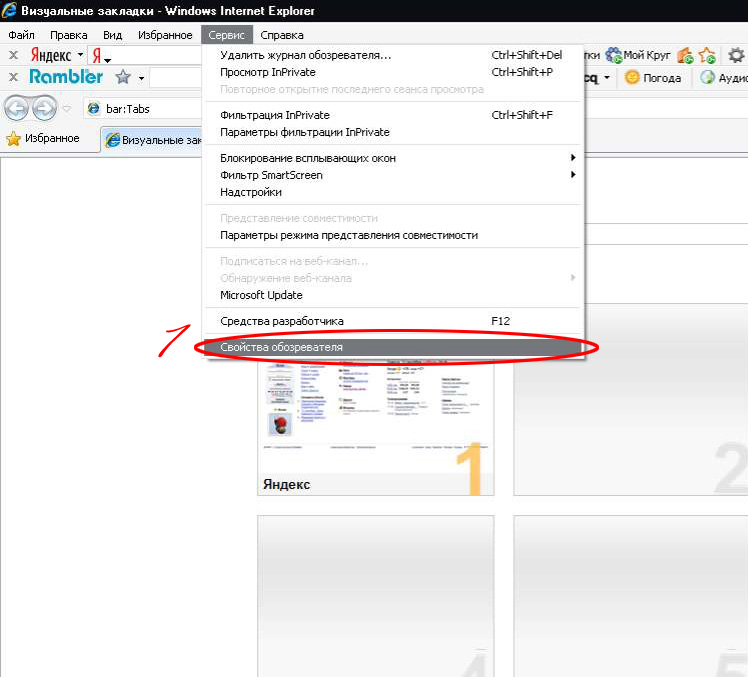This screenshot has height=677, width=748.
Task: Go forward with the Forward arrow button
Action: pos(44,109)
